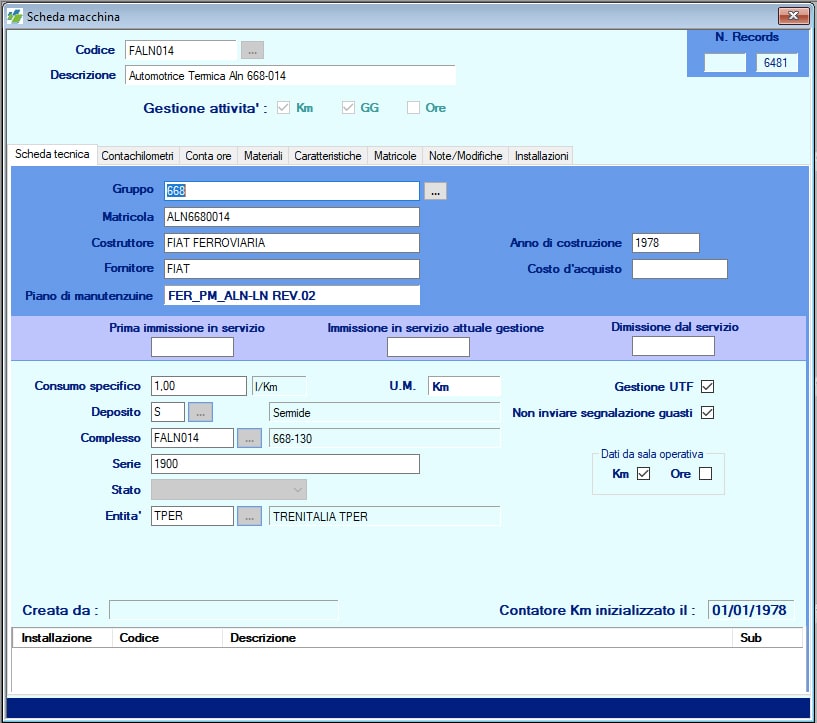
Task: Toggle the Gestione UTF checkbox
Action: (x=707, y=387)
